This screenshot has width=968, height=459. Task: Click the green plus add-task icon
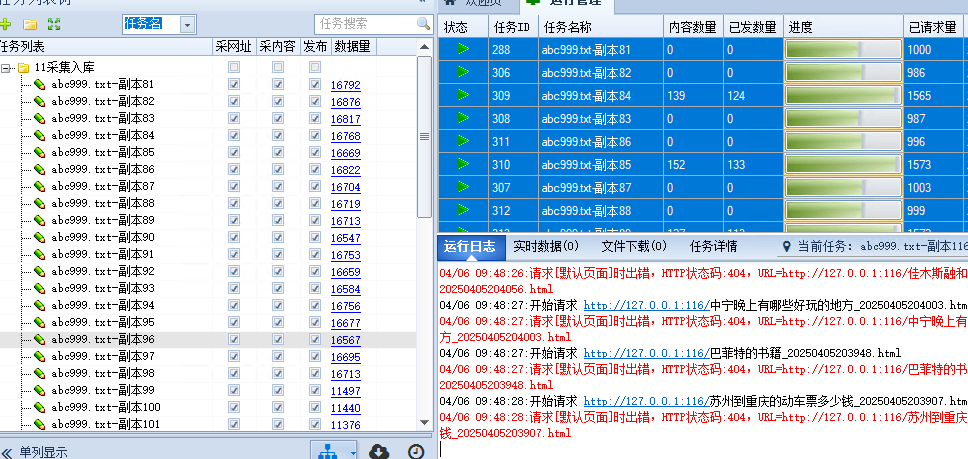point(5,25)
